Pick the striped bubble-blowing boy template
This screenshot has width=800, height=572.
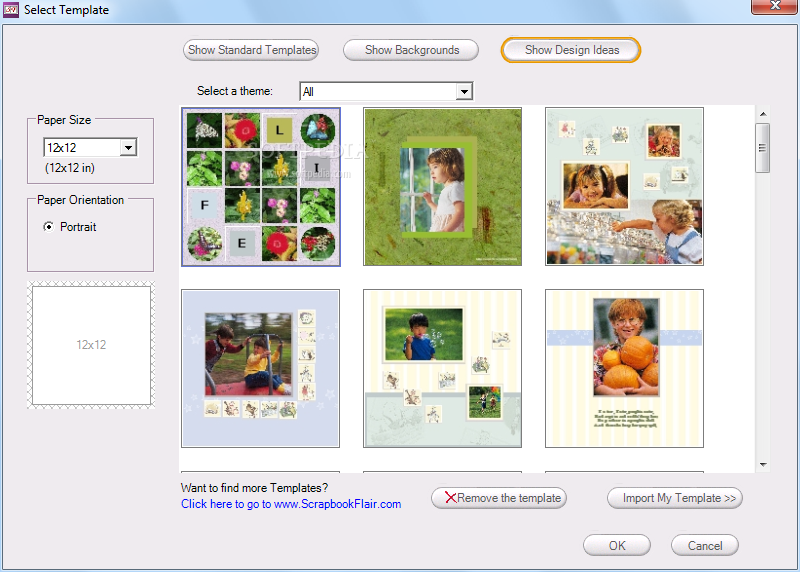tap(442, 368)
